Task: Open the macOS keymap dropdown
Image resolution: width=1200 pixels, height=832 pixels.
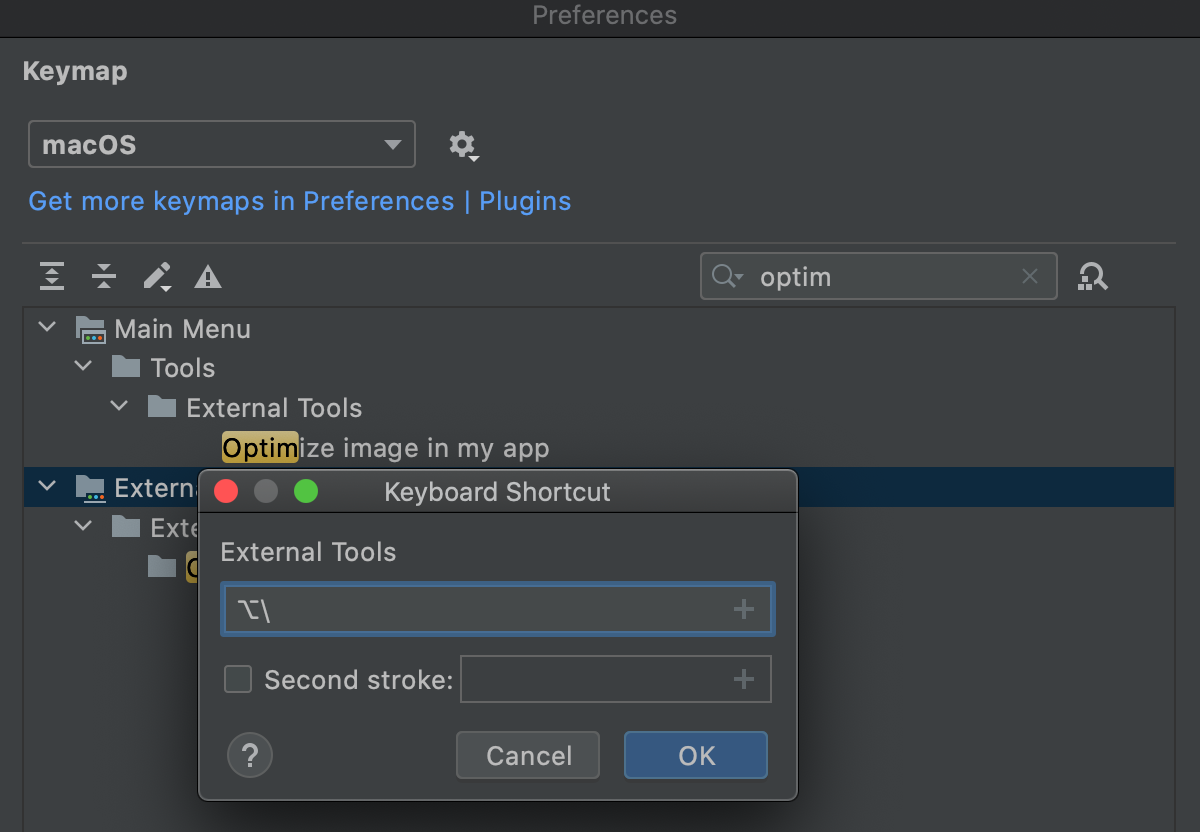Action: coord(222,145)
